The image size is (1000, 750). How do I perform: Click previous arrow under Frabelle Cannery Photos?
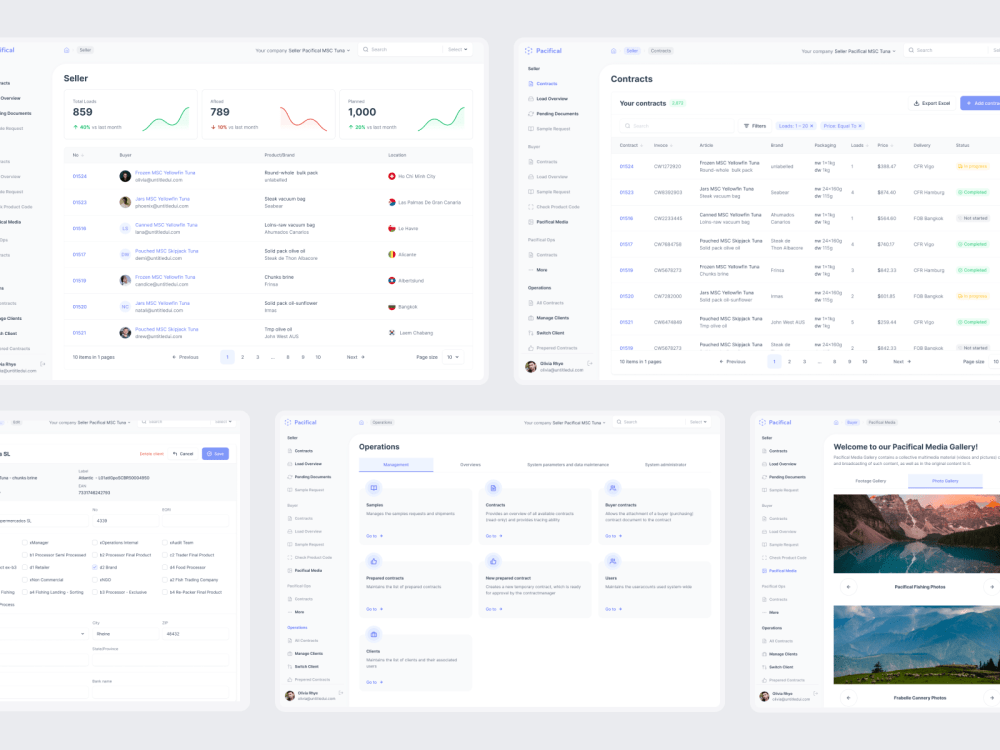[x=848, y=698]
